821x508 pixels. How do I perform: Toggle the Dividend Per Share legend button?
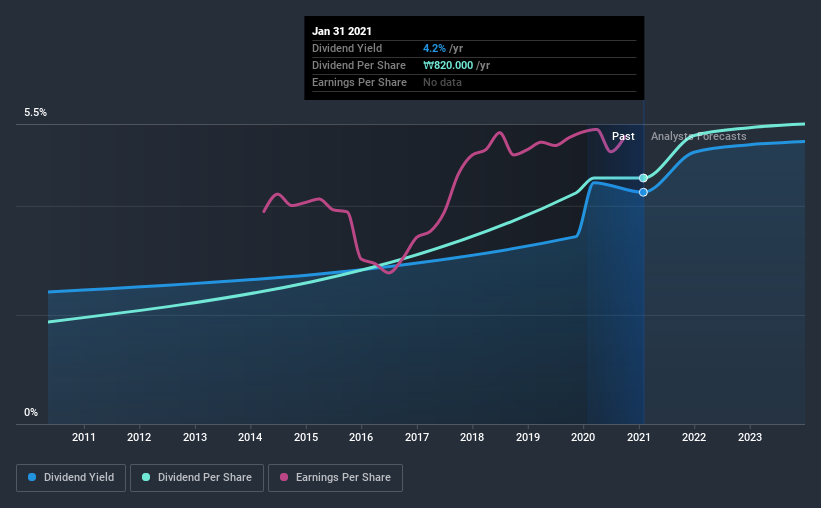[197, 478]
